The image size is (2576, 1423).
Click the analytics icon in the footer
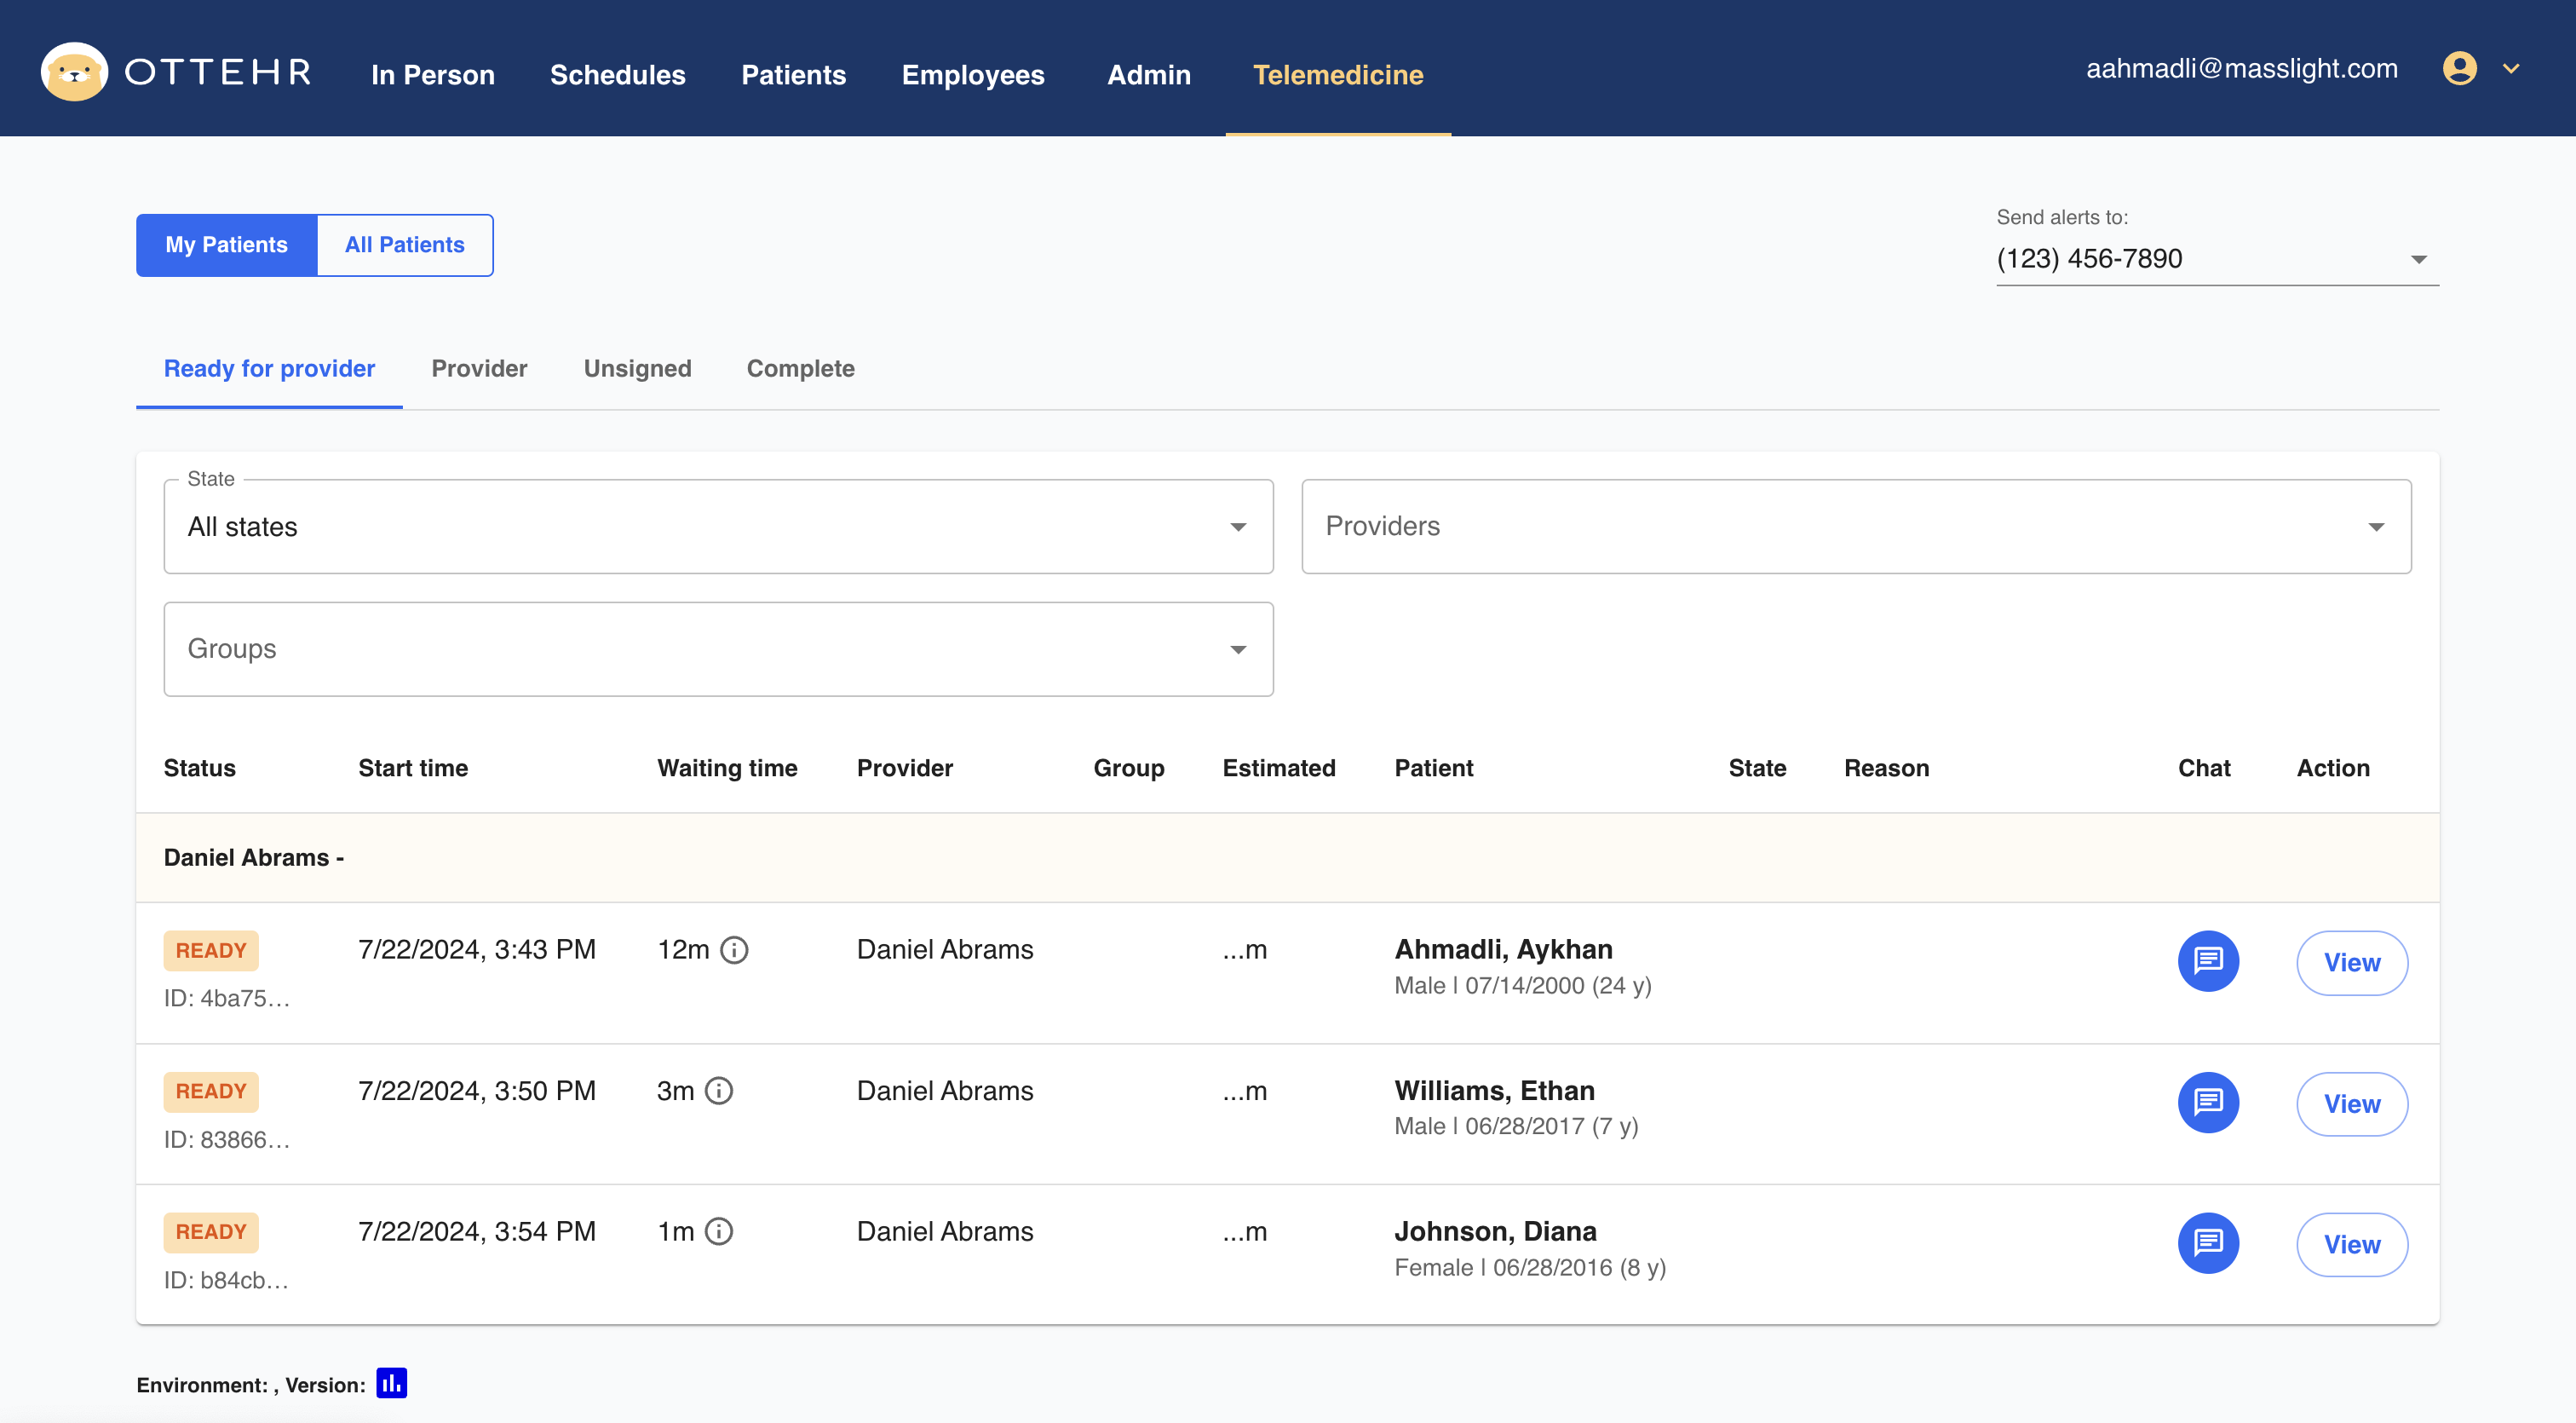[x=388, y=1385]
